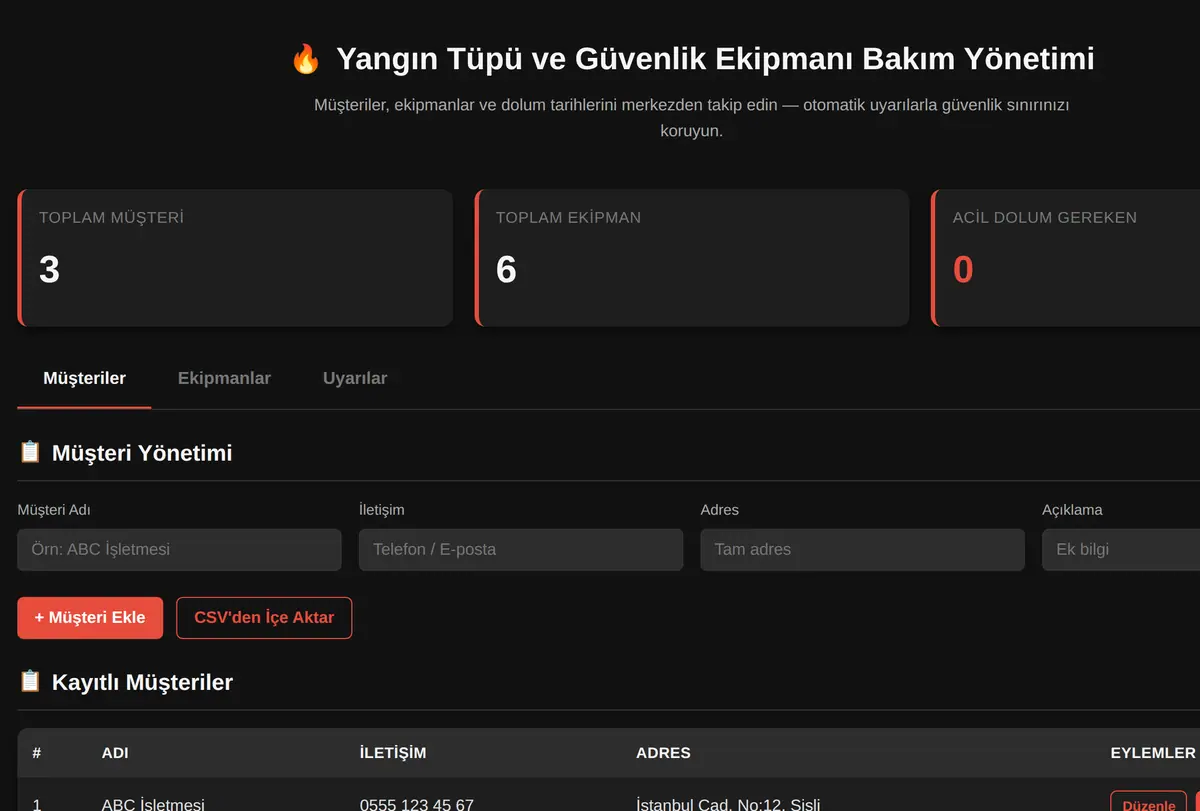Click the EYLEMLER column header

click(1153, 753)
